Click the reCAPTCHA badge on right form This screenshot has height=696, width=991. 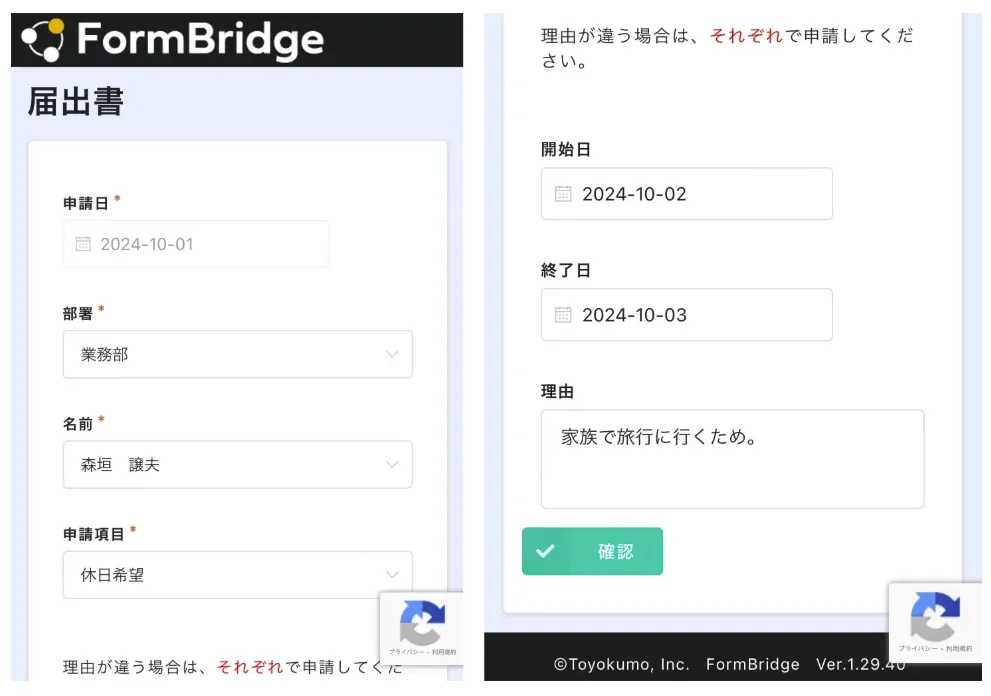pyautogui.click(x=934, y=620)
